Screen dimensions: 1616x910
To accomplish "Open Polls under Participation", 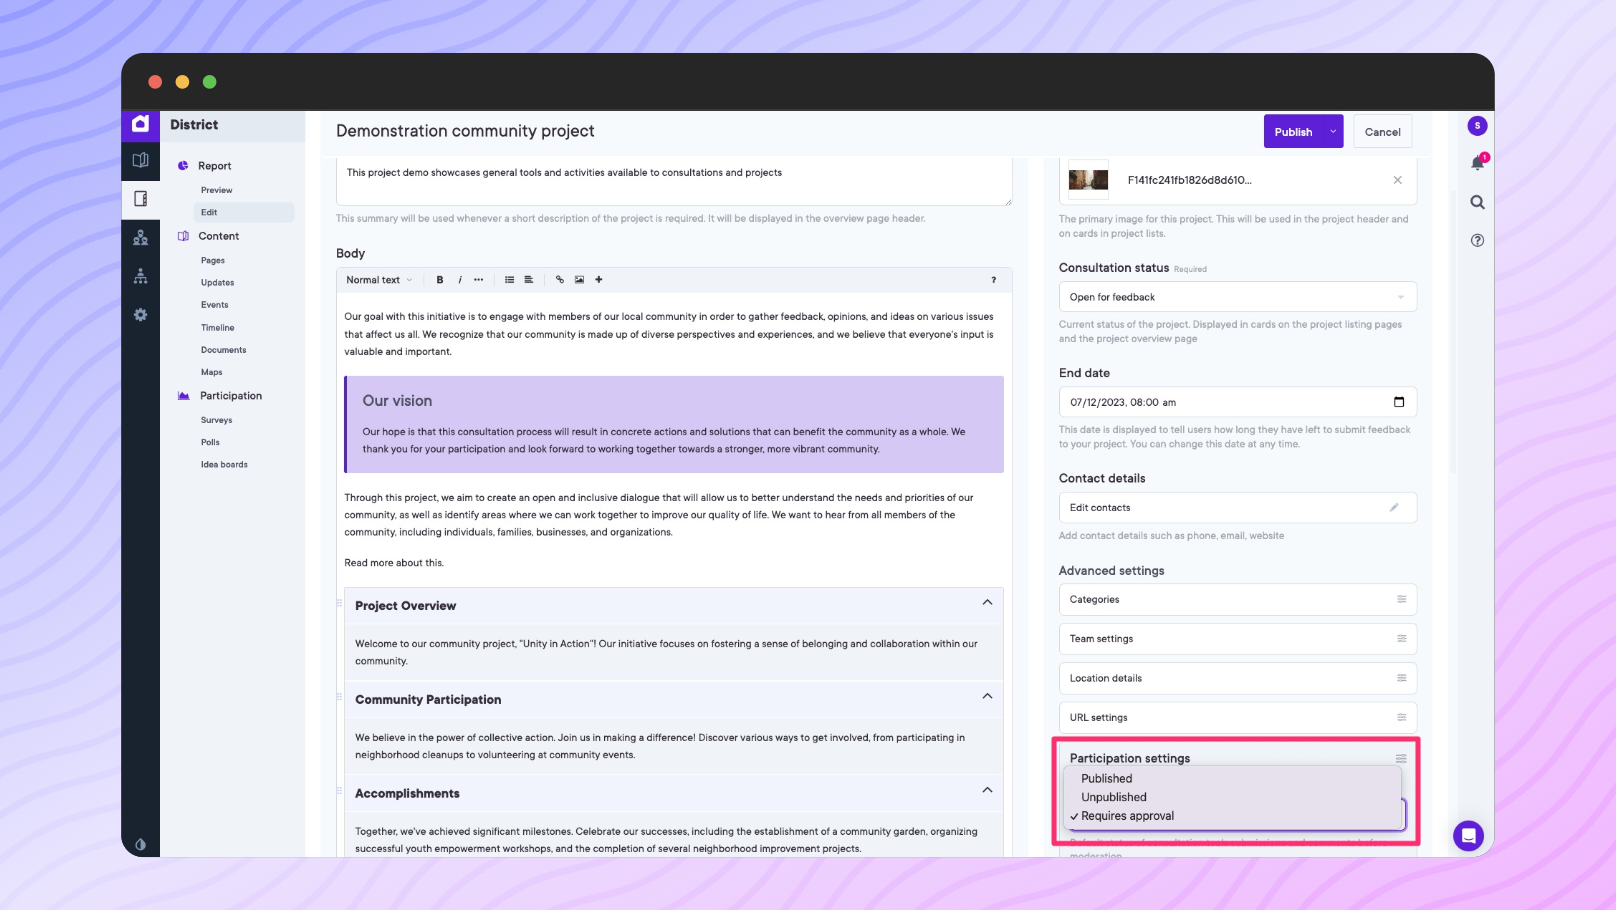I will coord(210,442).
